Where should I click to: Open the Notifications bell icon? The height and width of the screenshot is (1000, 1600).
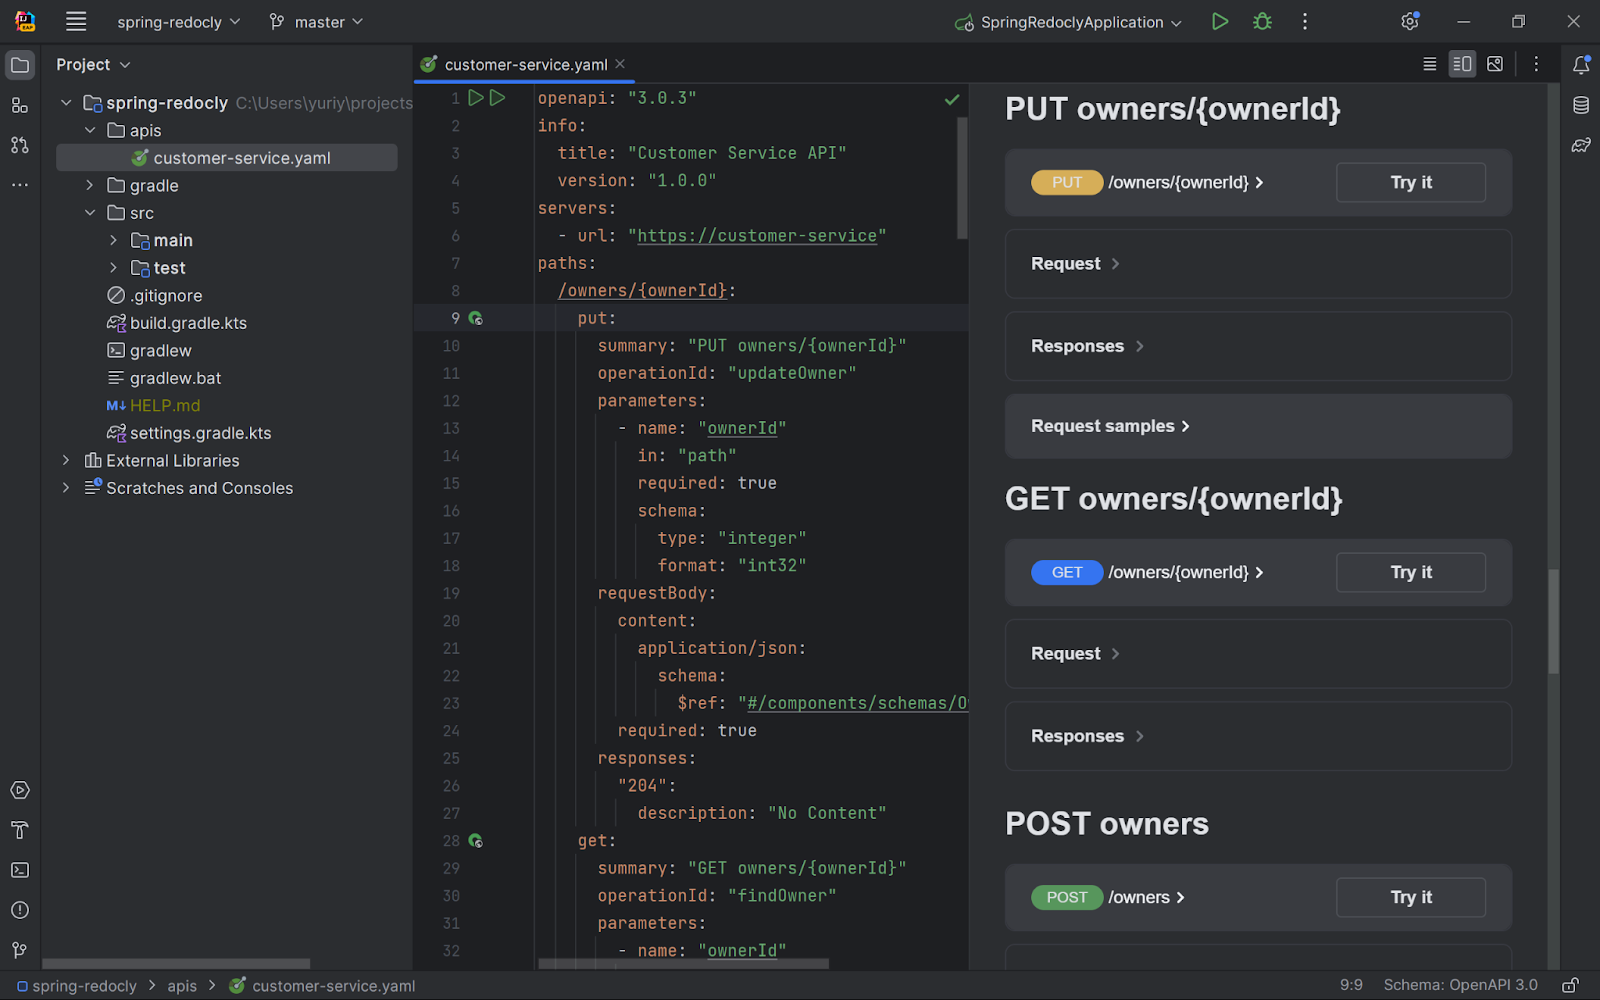(x=1581, y=65)
